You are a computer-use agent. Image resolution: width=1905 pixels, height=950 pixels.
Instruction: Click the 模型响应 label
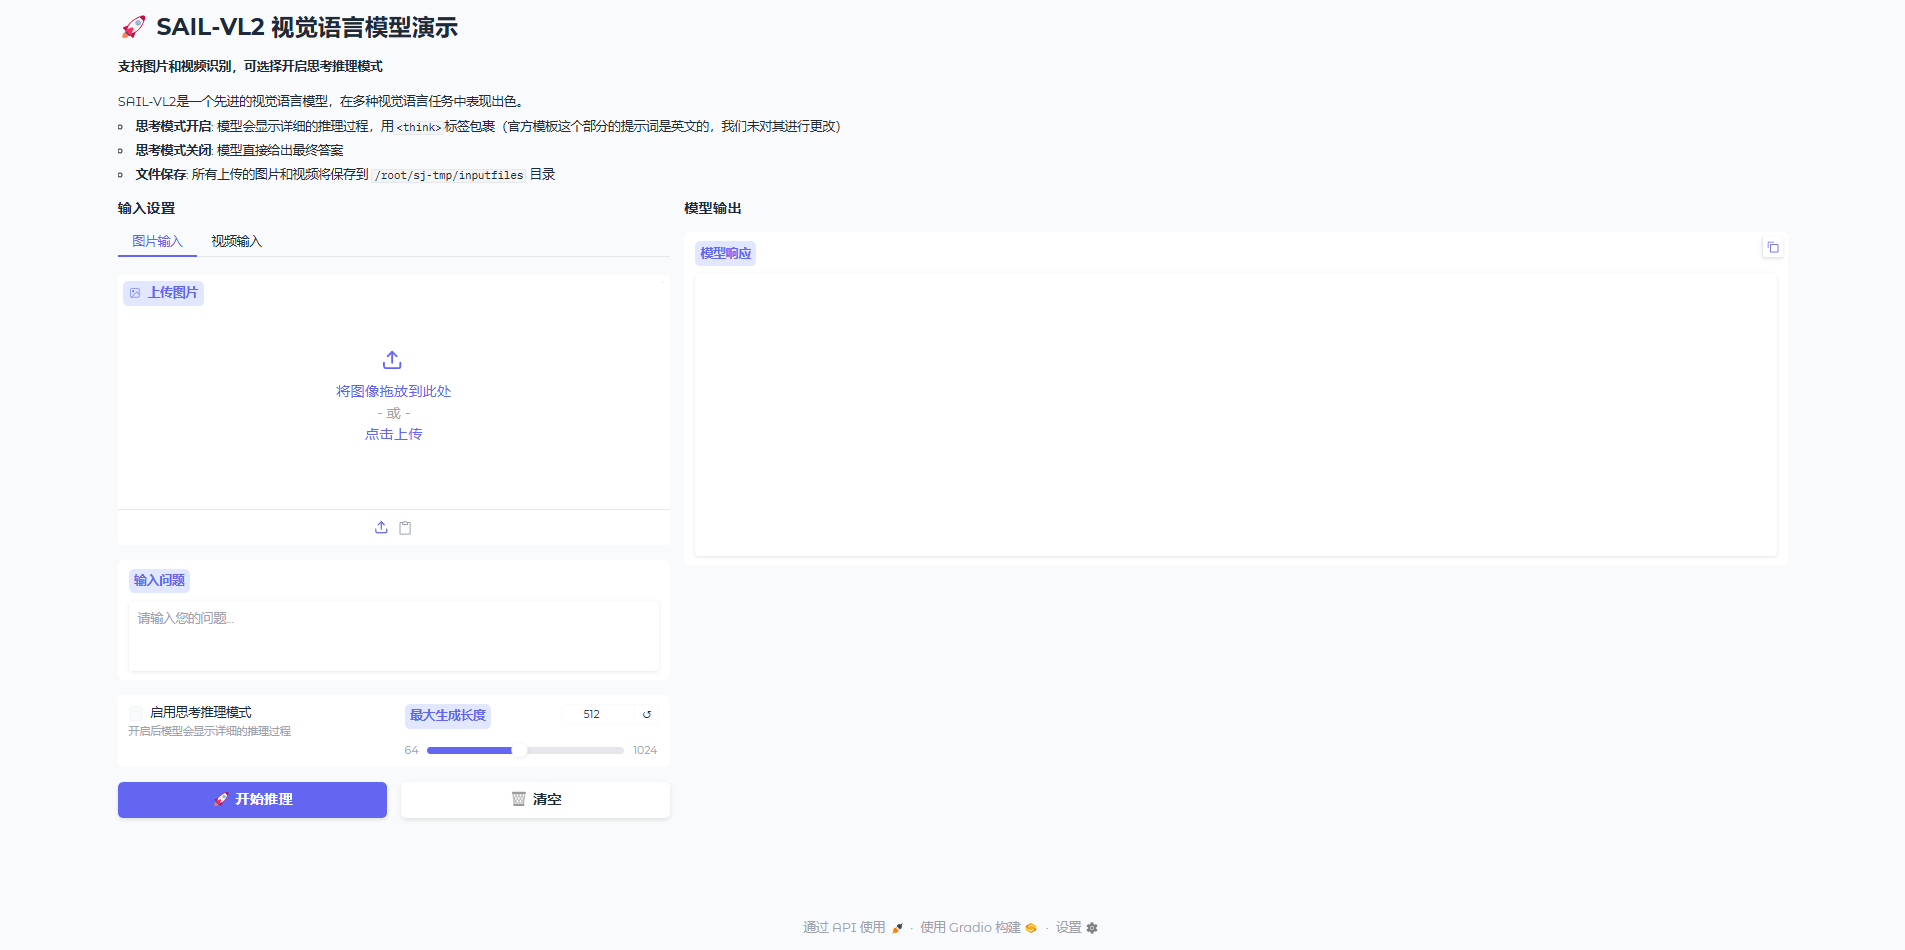click(725, 253)
